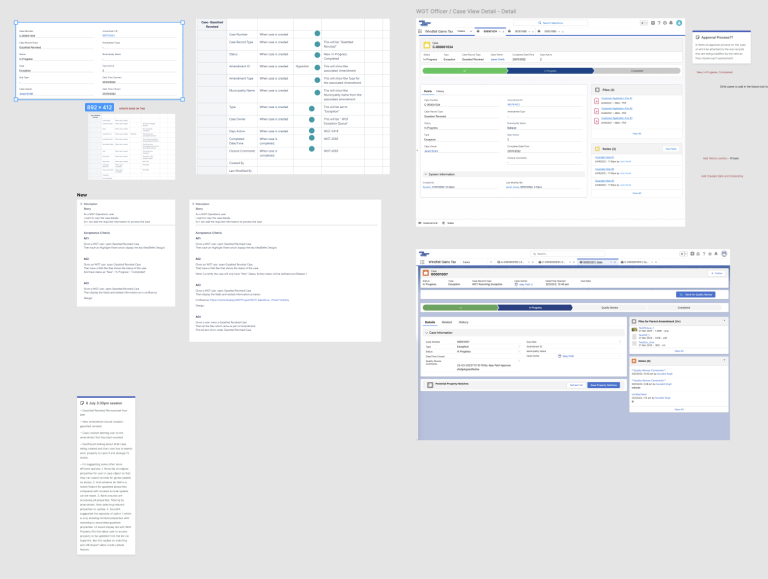Click the Files for Parent Amendment card icon
The image size is (768, 579).
[x=634, y=321]
